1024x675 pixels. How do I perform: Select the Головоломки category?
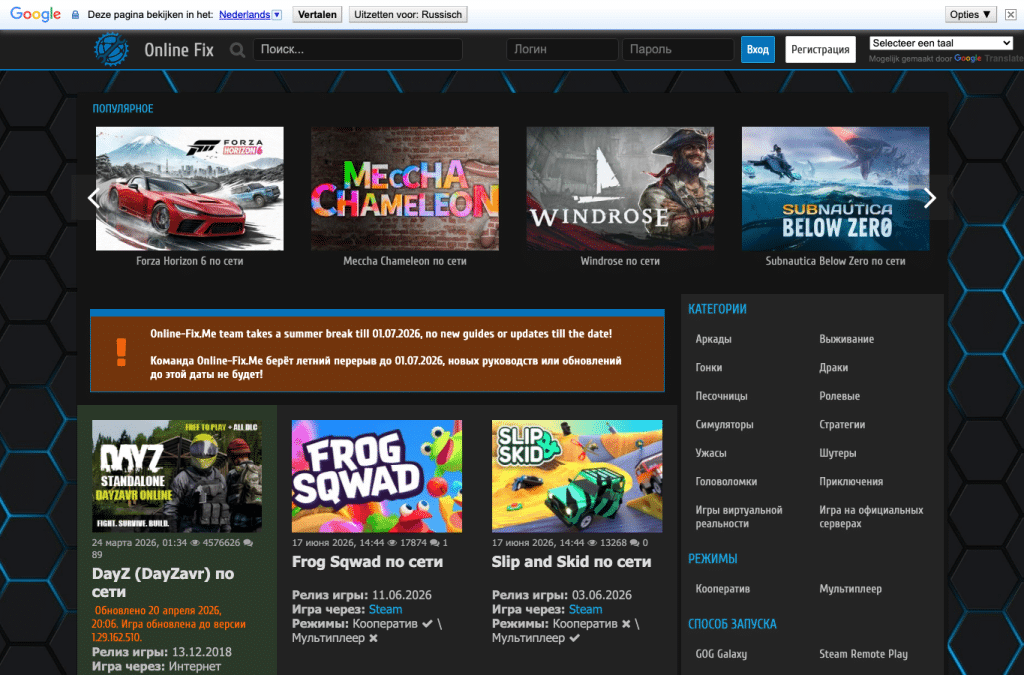[x=726, y=482]
